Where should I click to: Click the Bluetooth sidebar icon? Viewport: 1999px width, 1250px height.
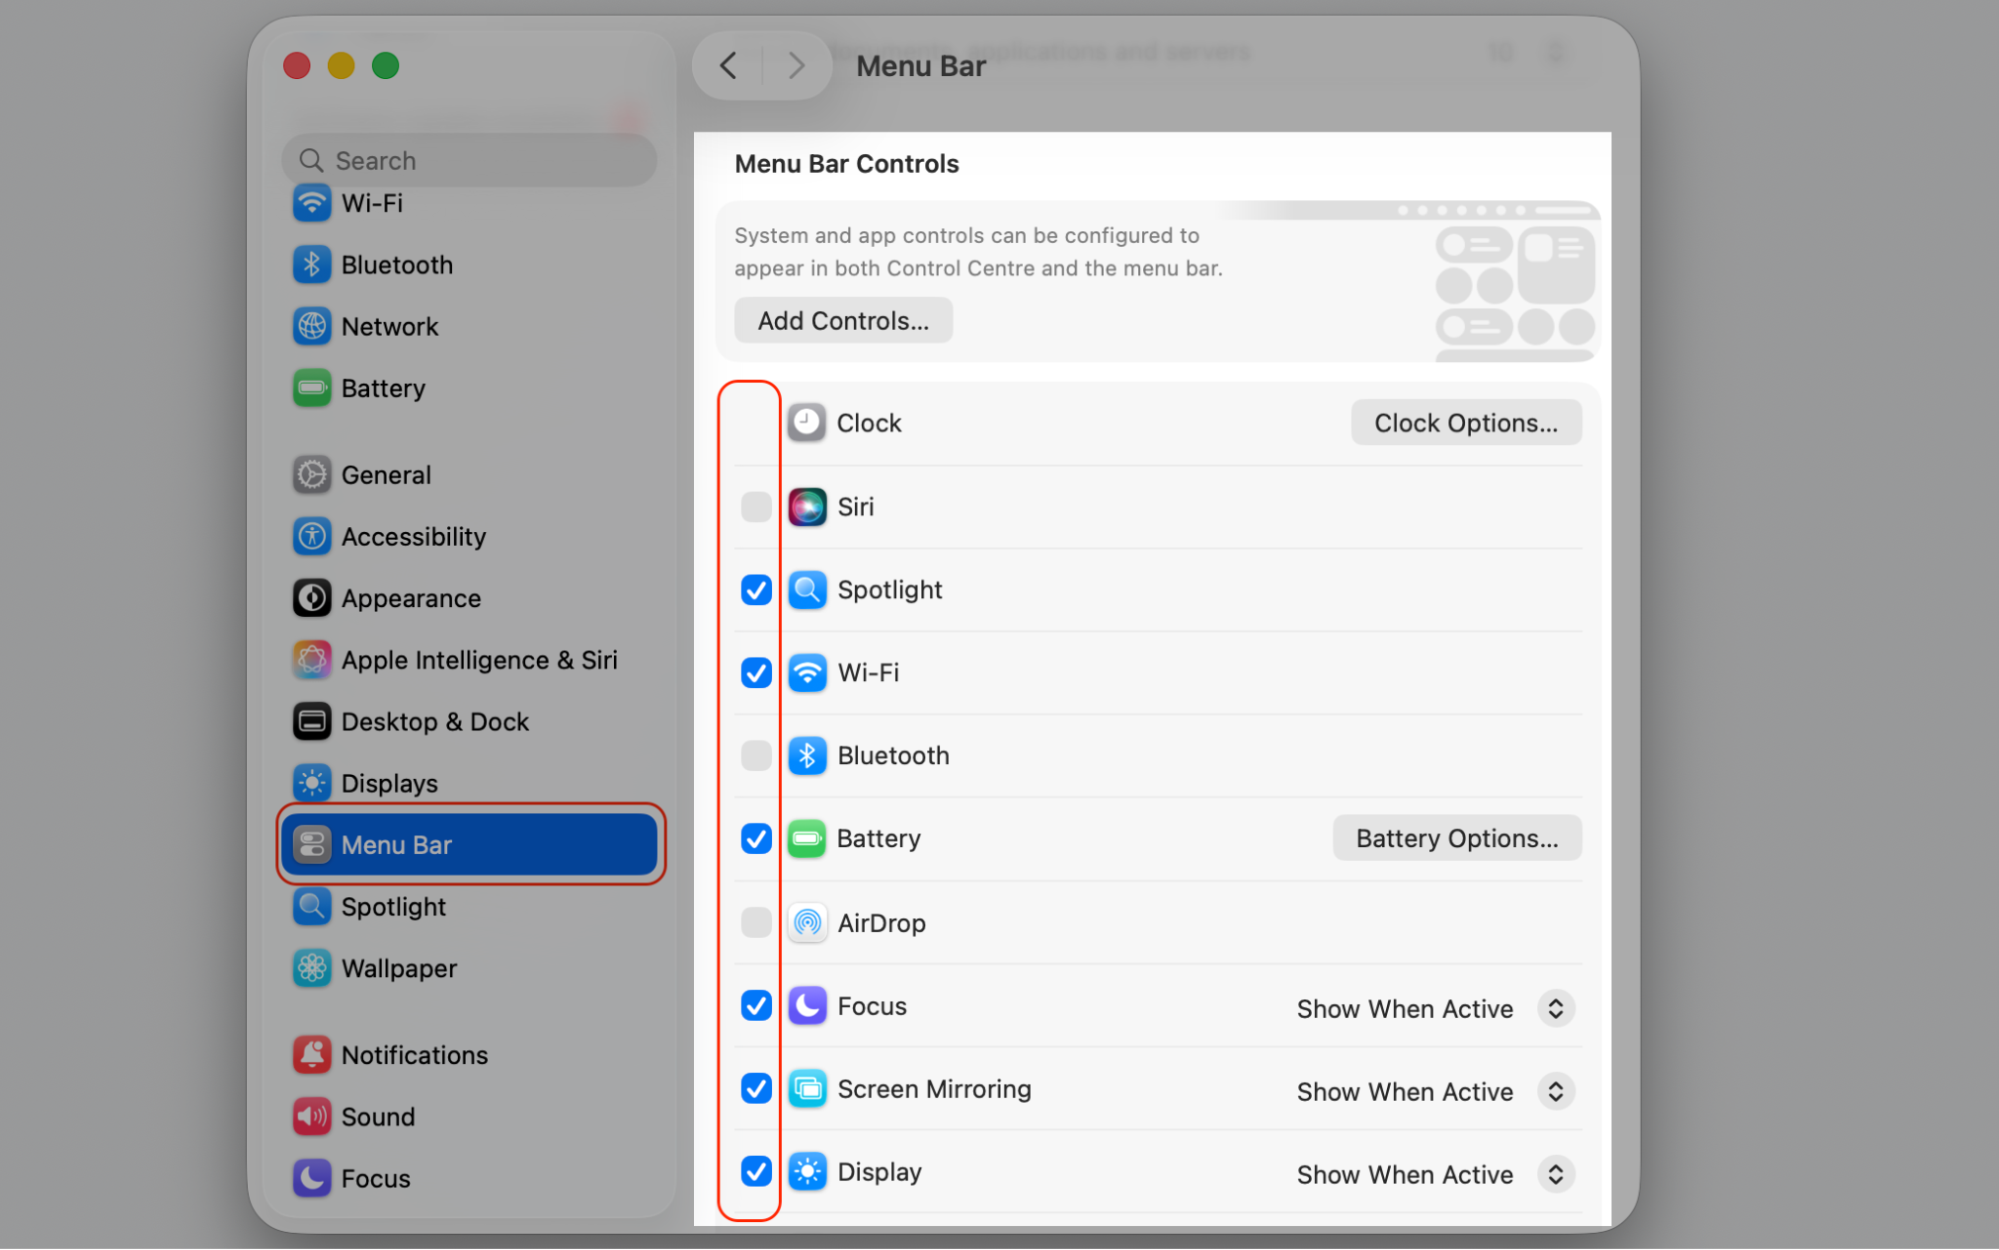coord(312,265)
